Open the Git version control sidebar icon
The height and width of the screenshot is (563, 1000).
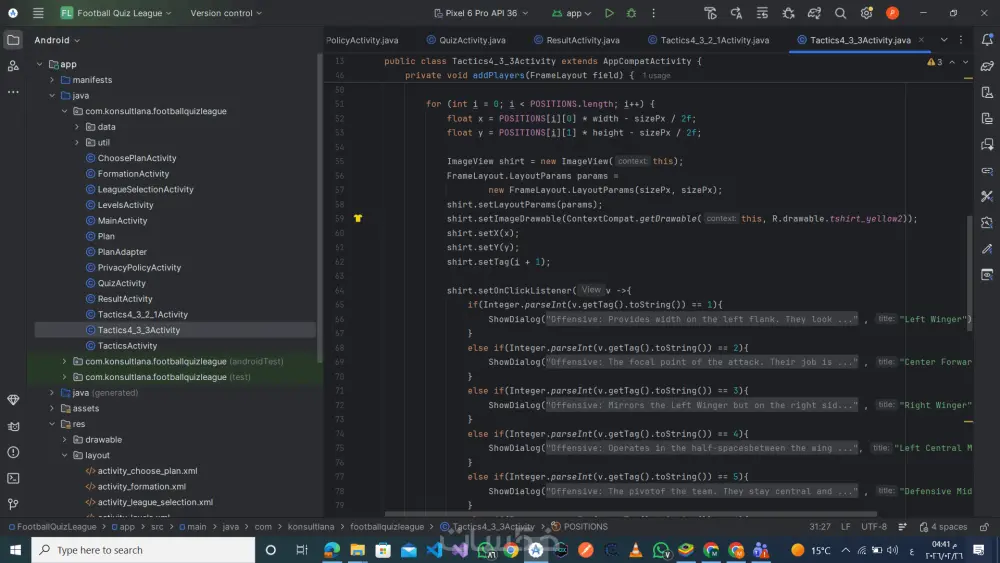[x=13, y=504]
